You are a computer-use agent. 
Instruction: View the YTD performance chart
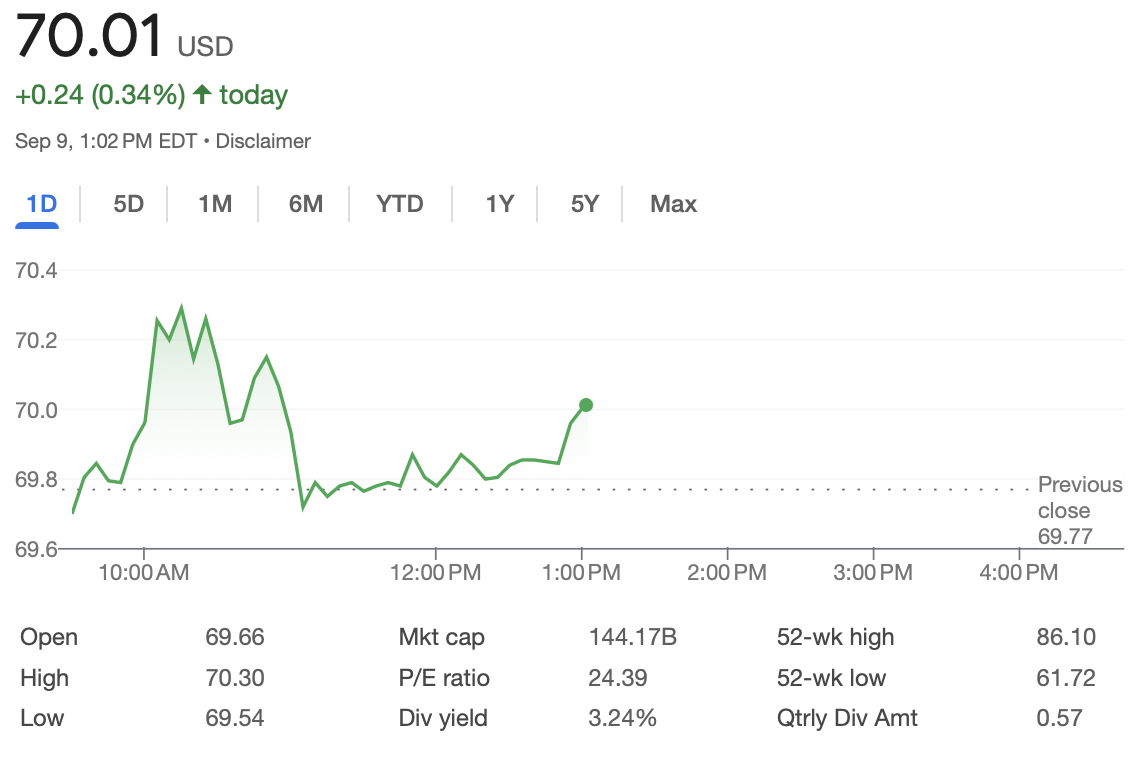[x=400, y=204]
